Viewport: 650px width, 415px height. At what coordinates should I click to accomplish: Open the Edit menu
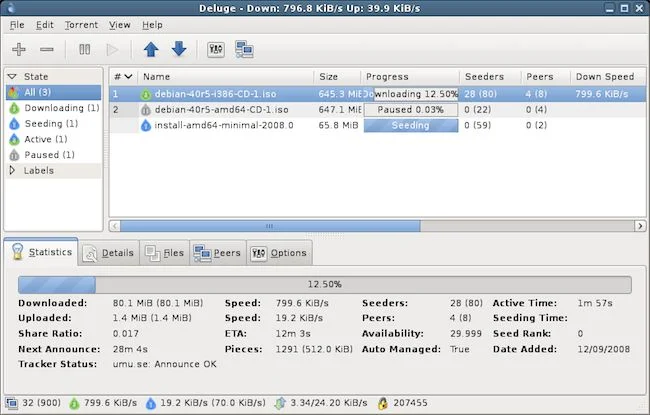44,25
